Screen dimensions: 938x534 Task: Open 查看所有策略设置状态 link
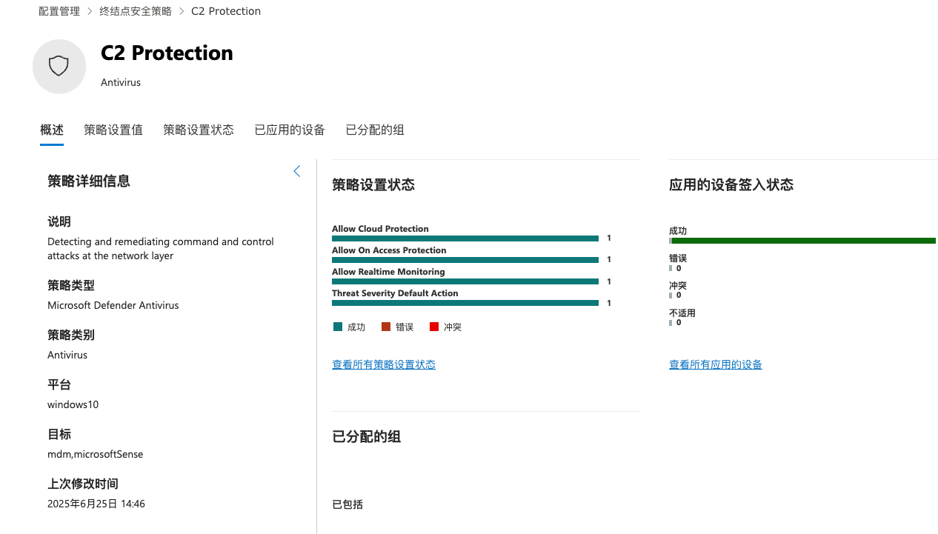383,365
